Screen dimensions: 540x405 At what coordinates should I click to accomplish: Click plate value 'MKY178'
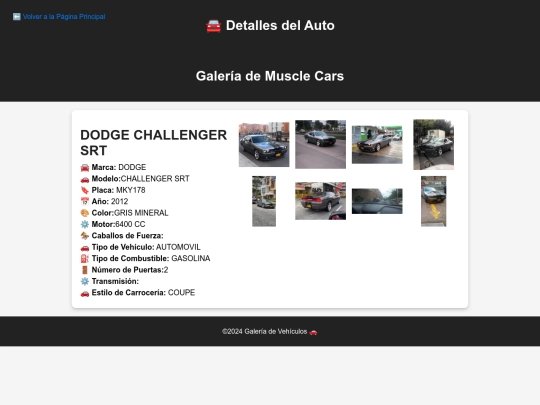point(131,190)
